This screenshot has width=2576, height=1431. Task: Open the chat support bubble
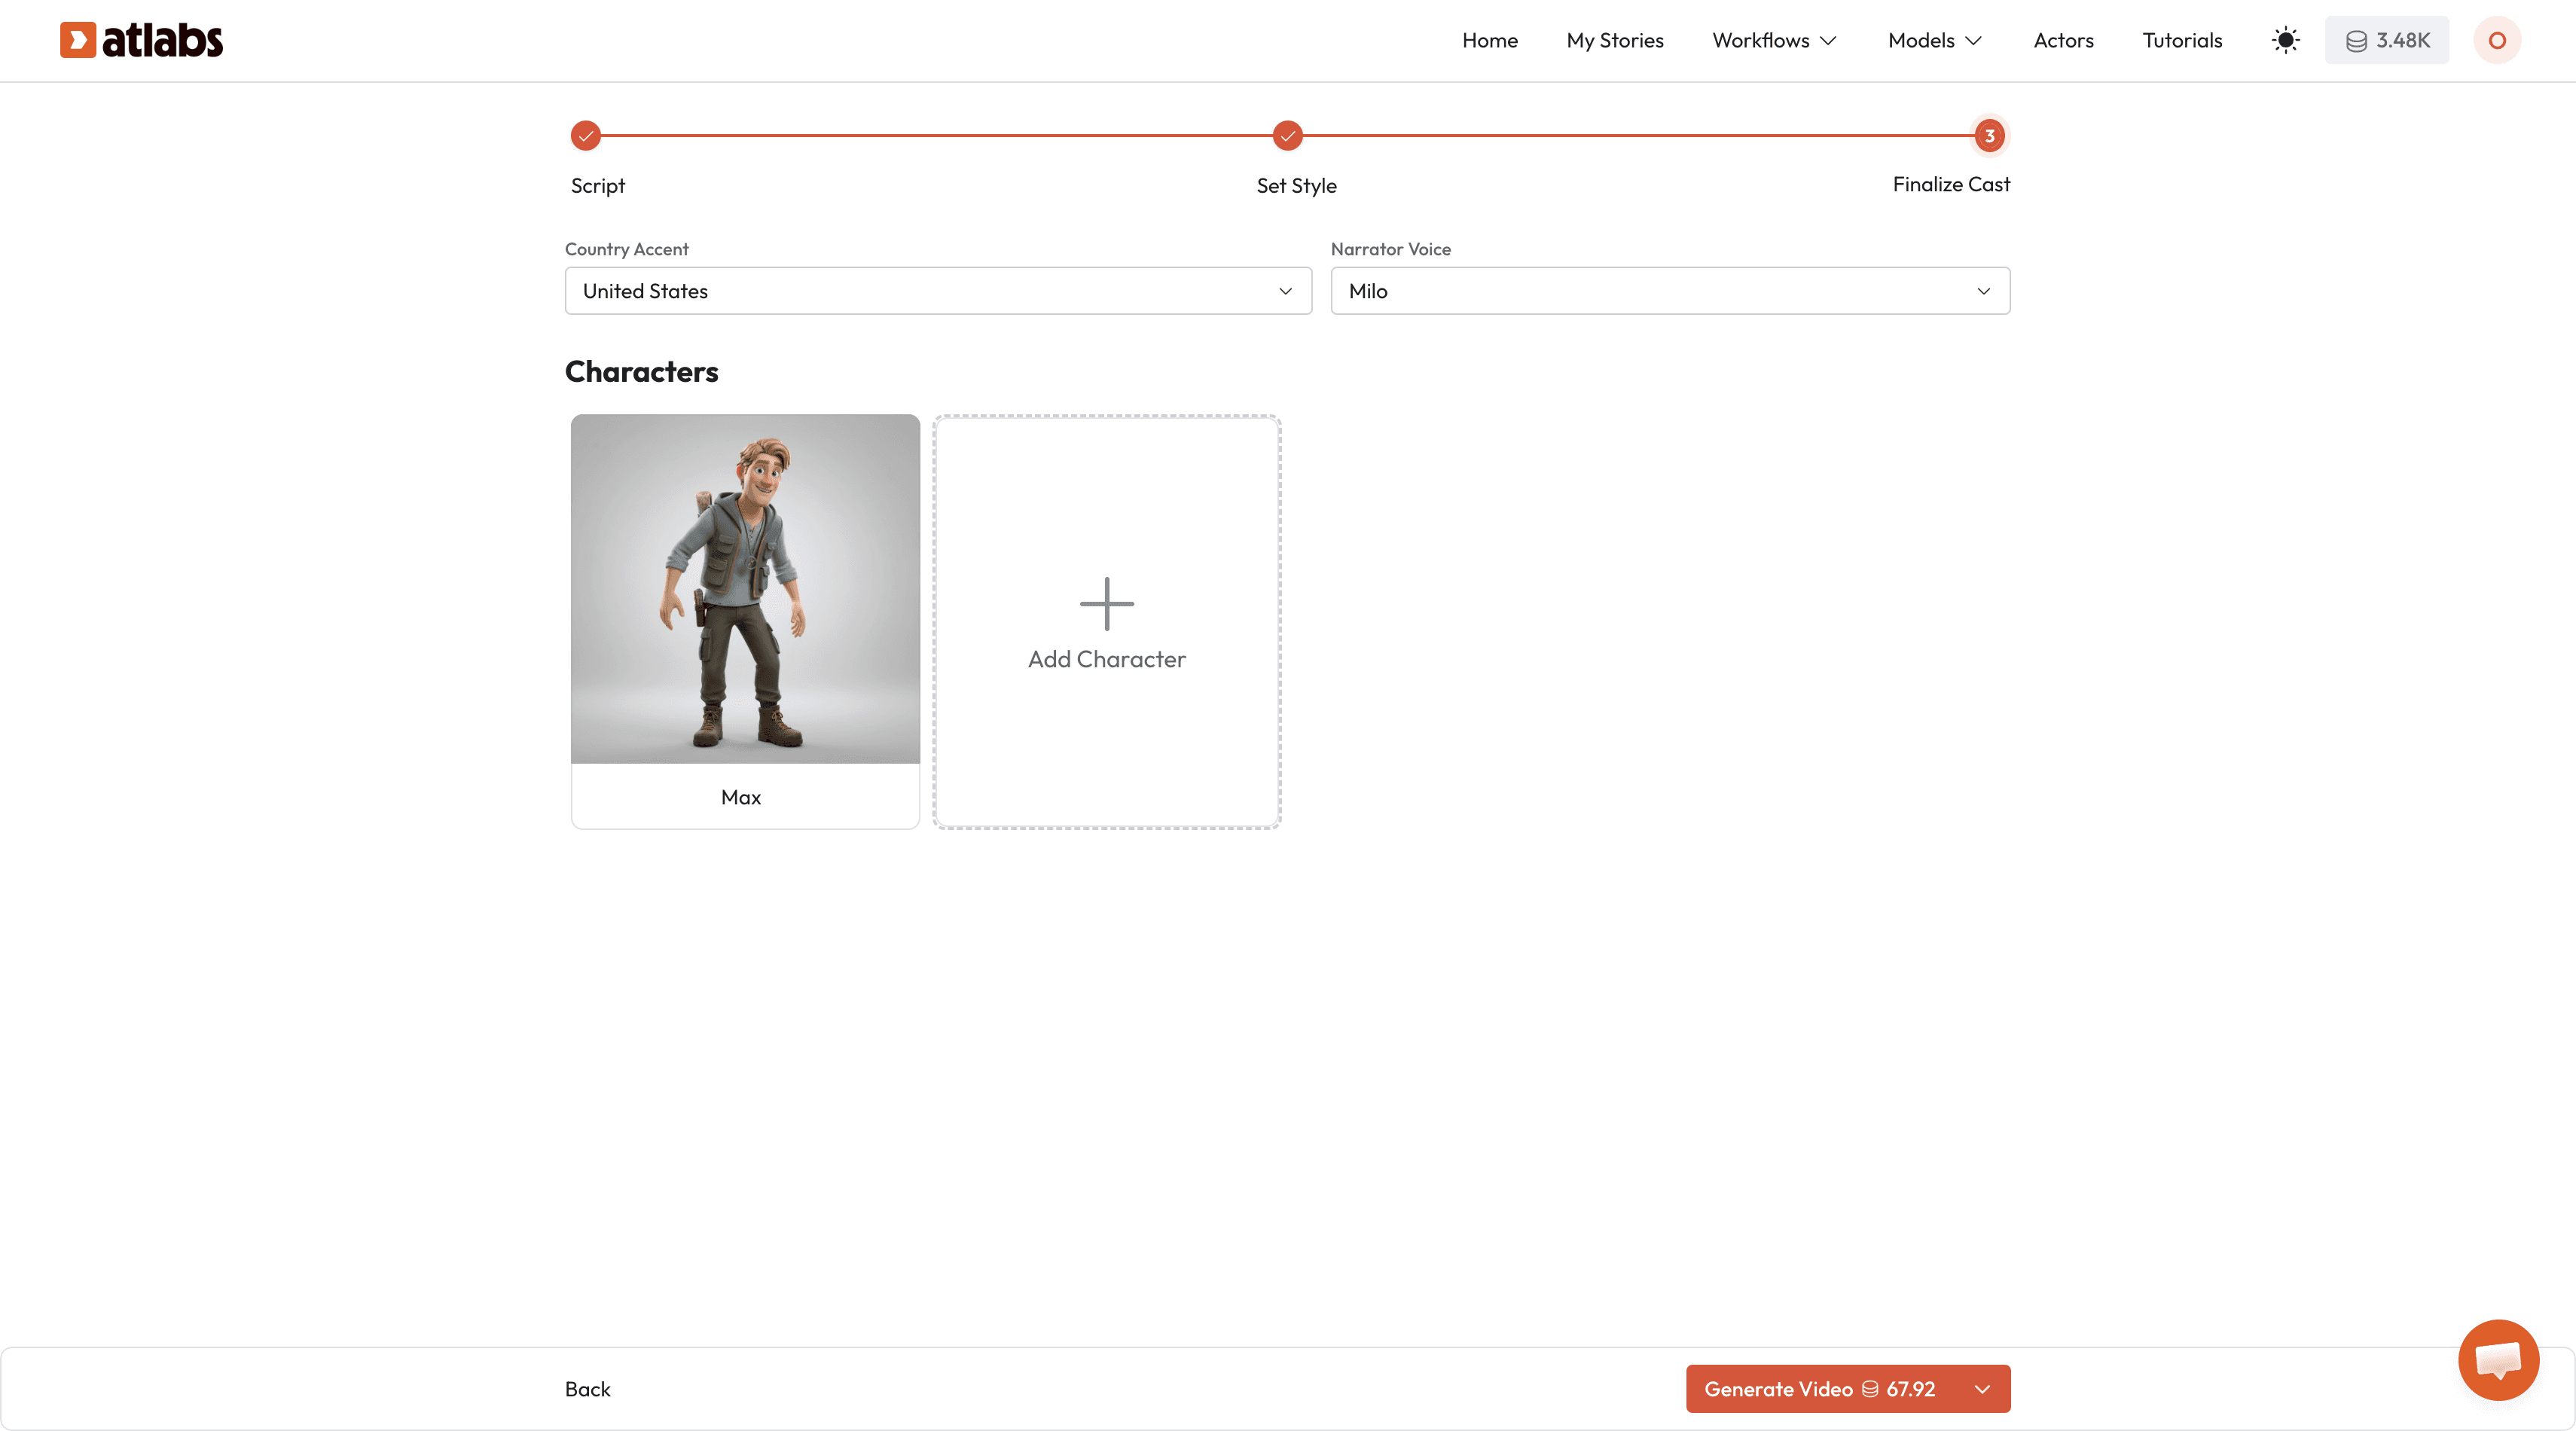[x=2497, y=1359]
